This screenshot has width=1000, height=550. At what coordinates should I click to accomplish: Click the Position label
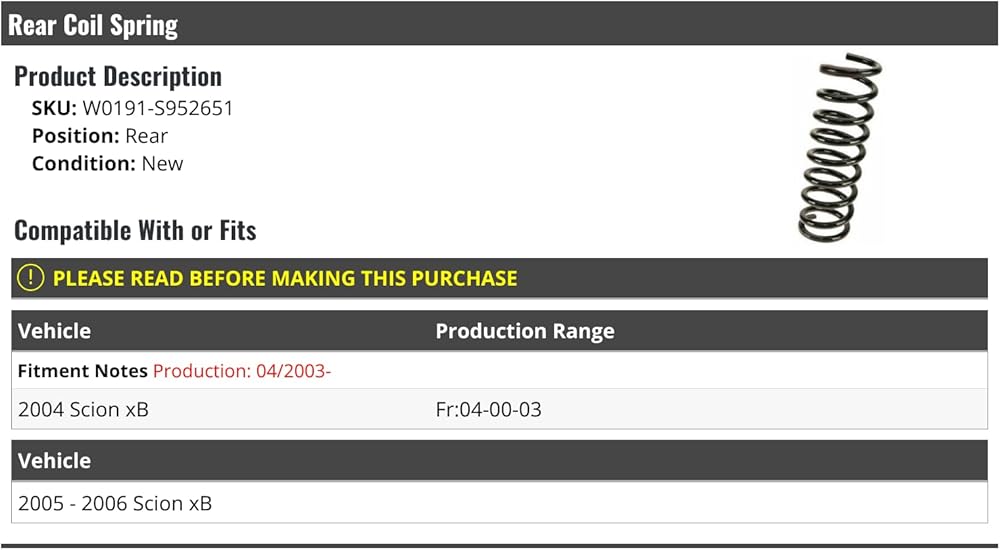76,136
